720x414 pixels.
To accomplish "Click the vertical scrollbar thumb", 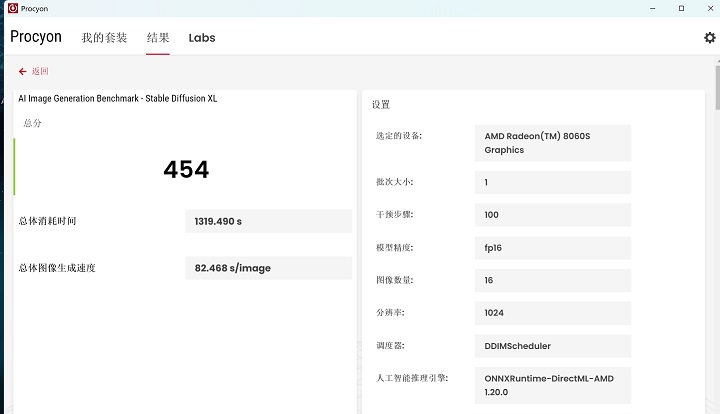I will pos(717,87).
